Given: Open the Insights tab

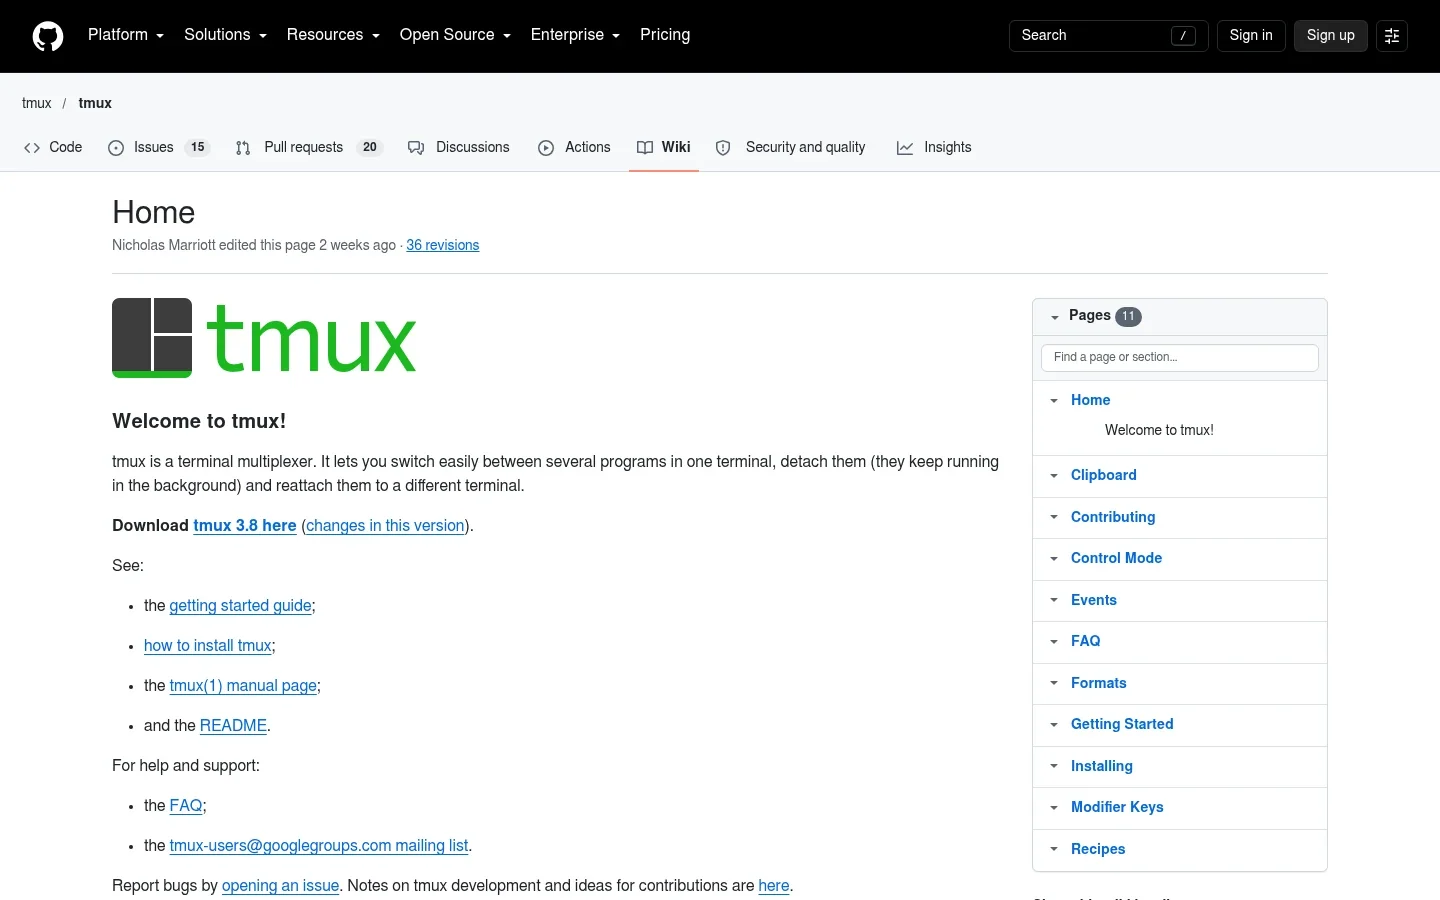Looking at the screenshot, I should coord(934,147).
